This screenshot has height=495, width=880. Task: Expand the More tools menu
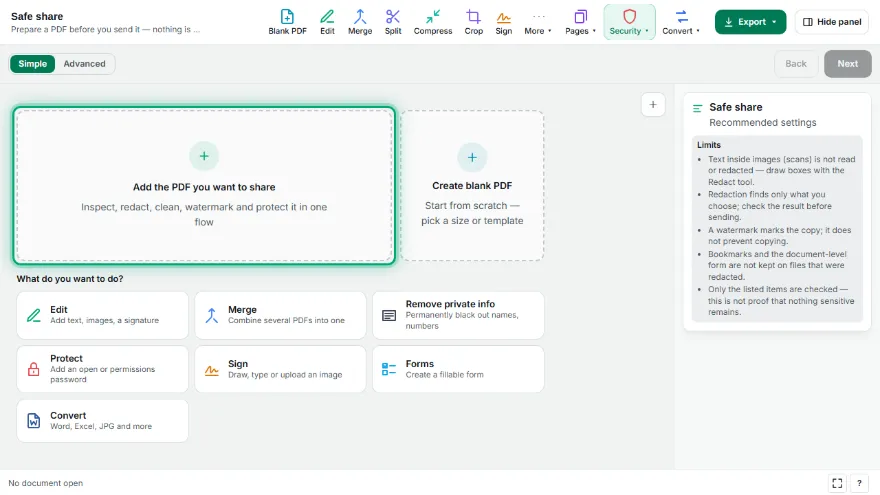tap(538, 22)
